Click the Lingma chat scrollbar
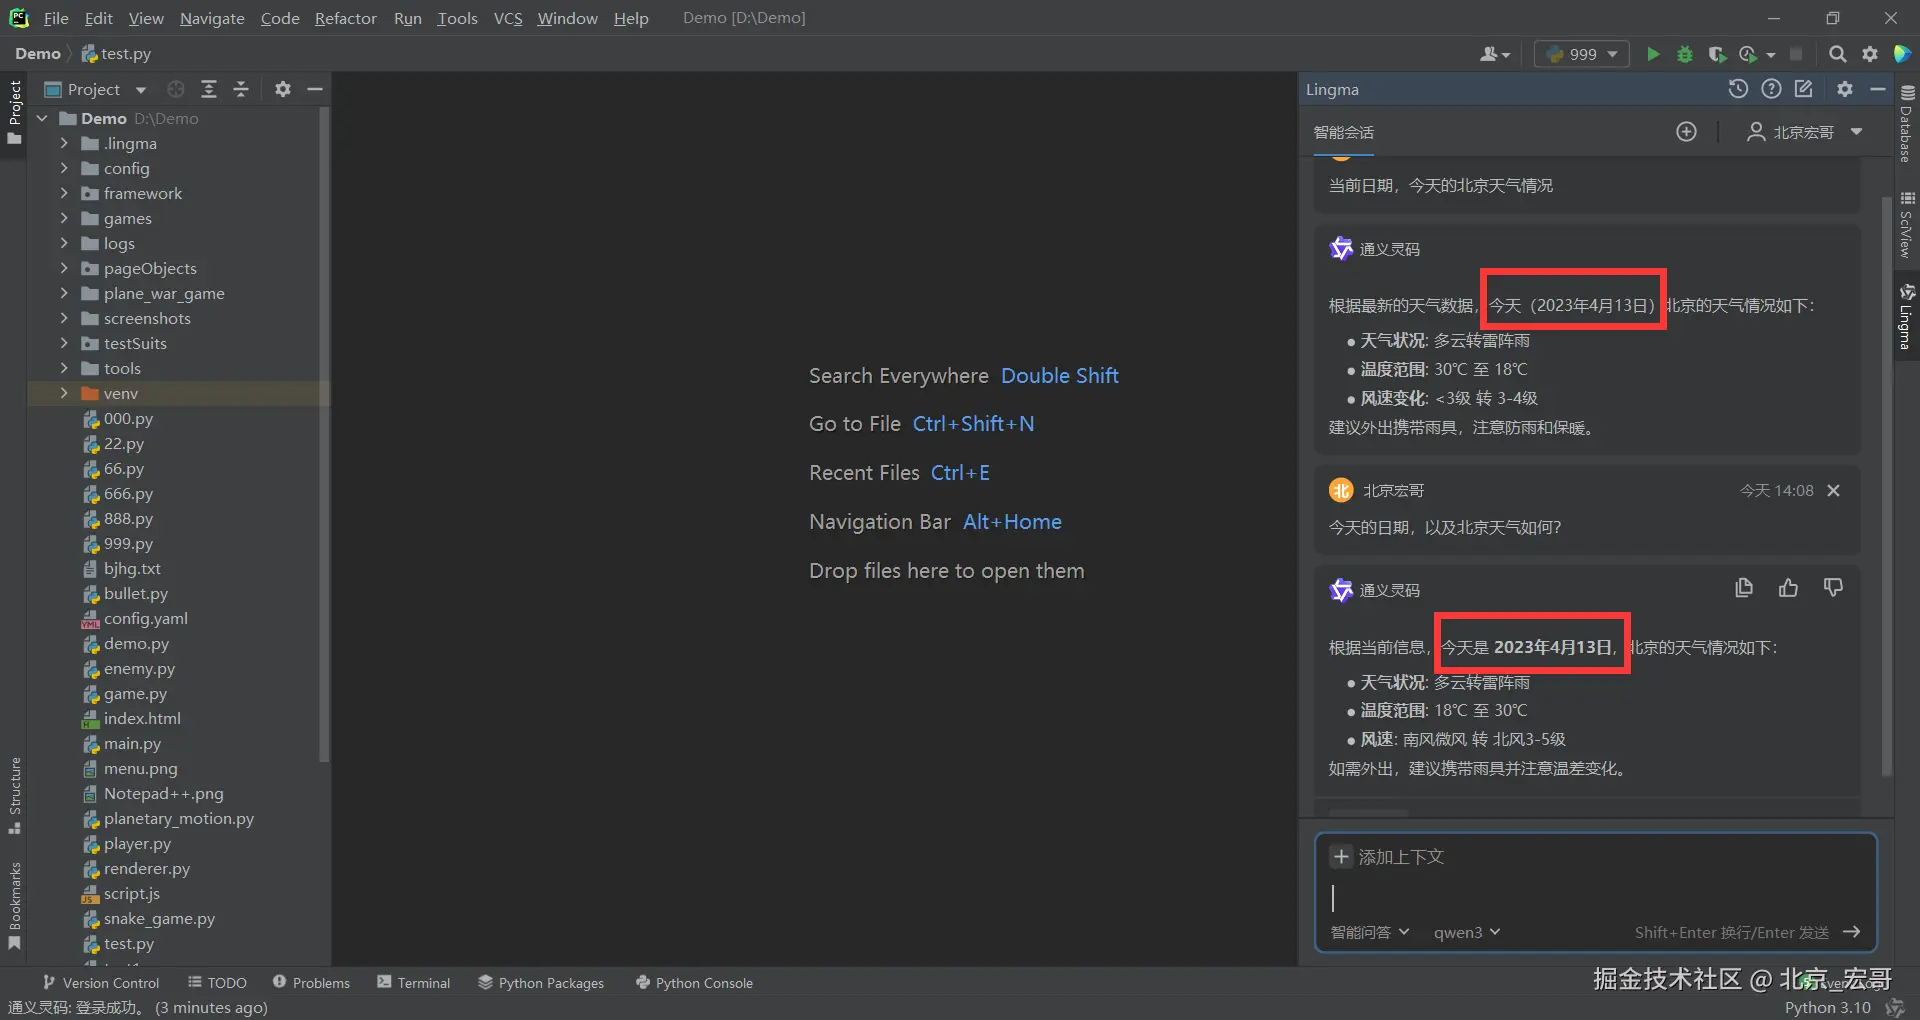Image resolution: width=1920 pixels, height=1020 pixels. click(1886, 485)
